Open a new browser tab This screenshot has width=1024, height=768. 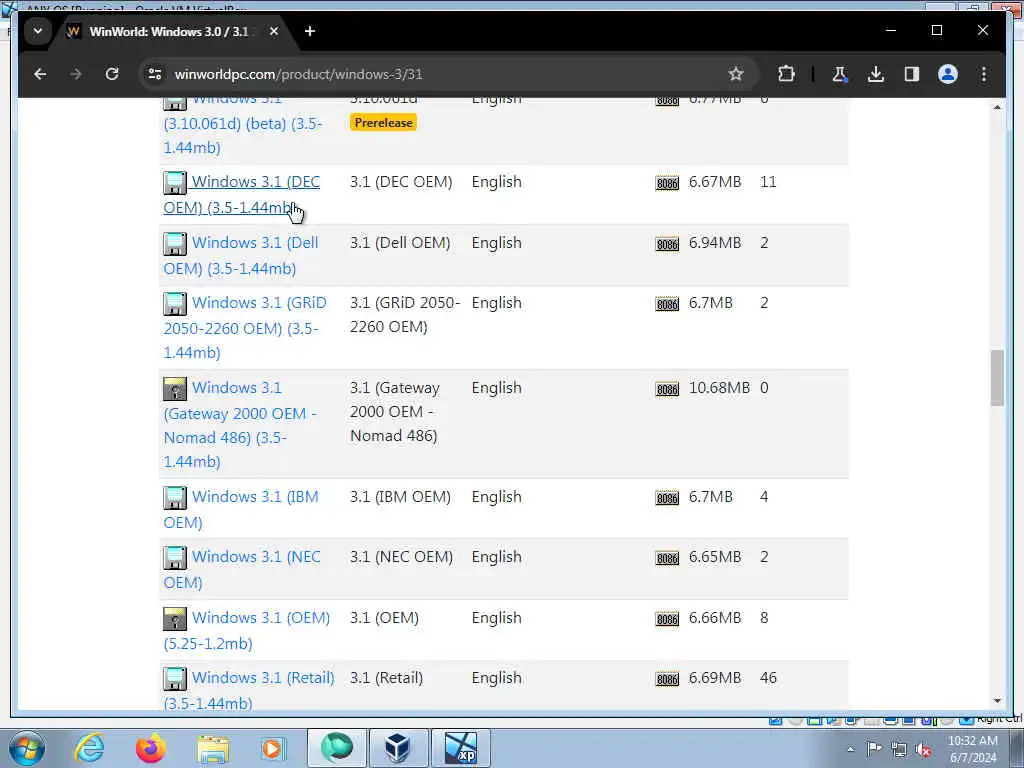[x=310, y=31]
